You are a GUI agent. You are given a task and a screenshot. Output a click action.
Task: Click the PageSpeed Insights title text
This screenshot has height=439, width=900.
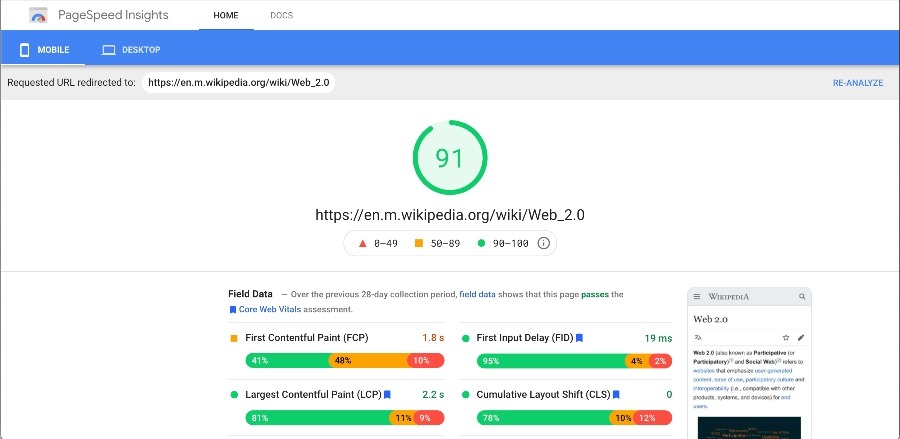114,15
